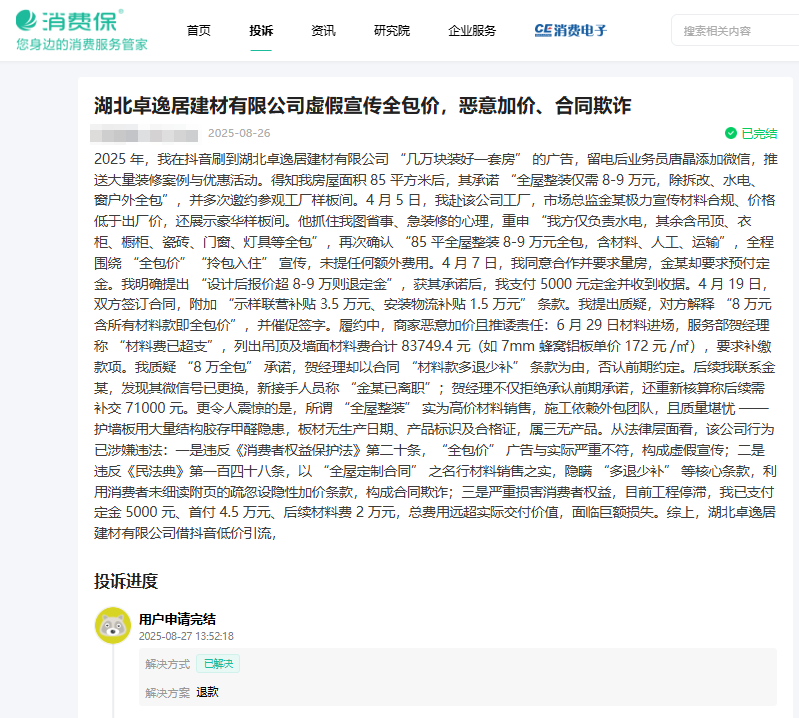Click the blurred username next to date

[x=144, y=134]
